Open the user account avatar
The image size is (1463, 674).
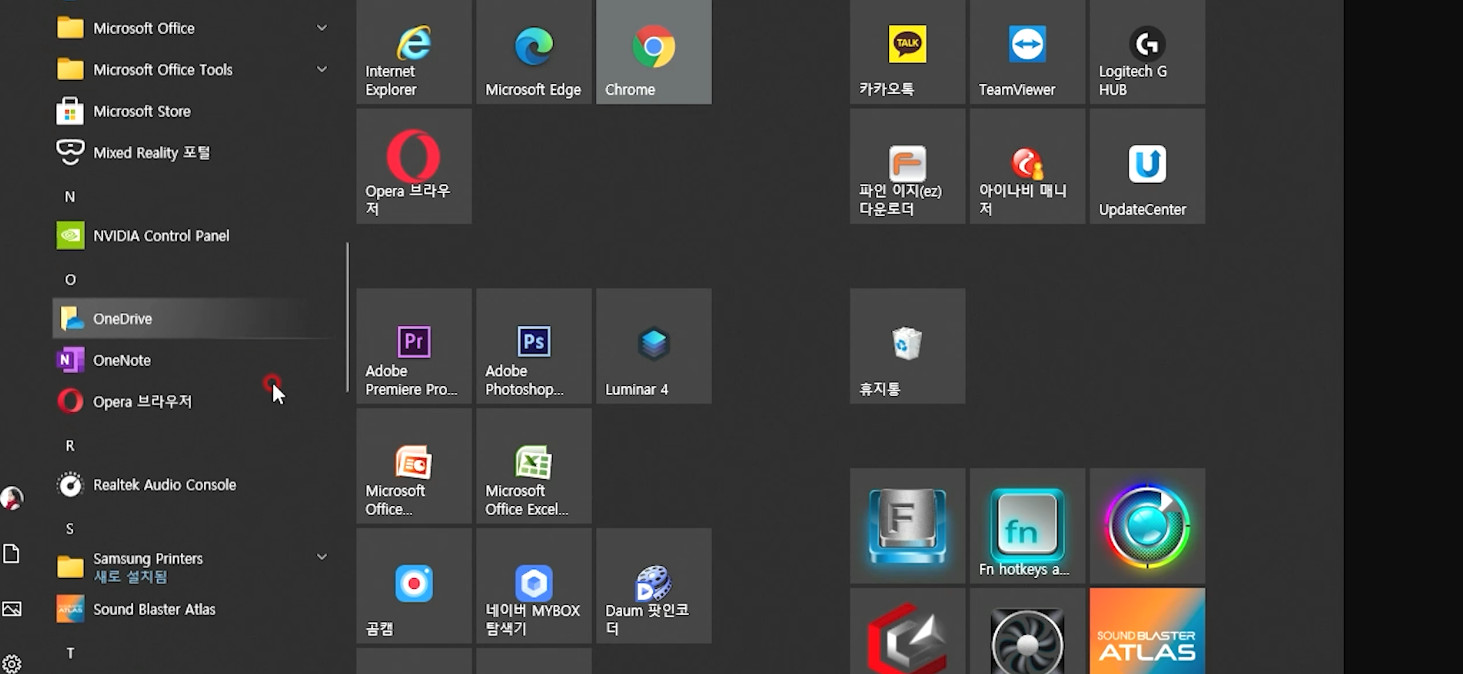pyautogui.click(x=12, y=498)
